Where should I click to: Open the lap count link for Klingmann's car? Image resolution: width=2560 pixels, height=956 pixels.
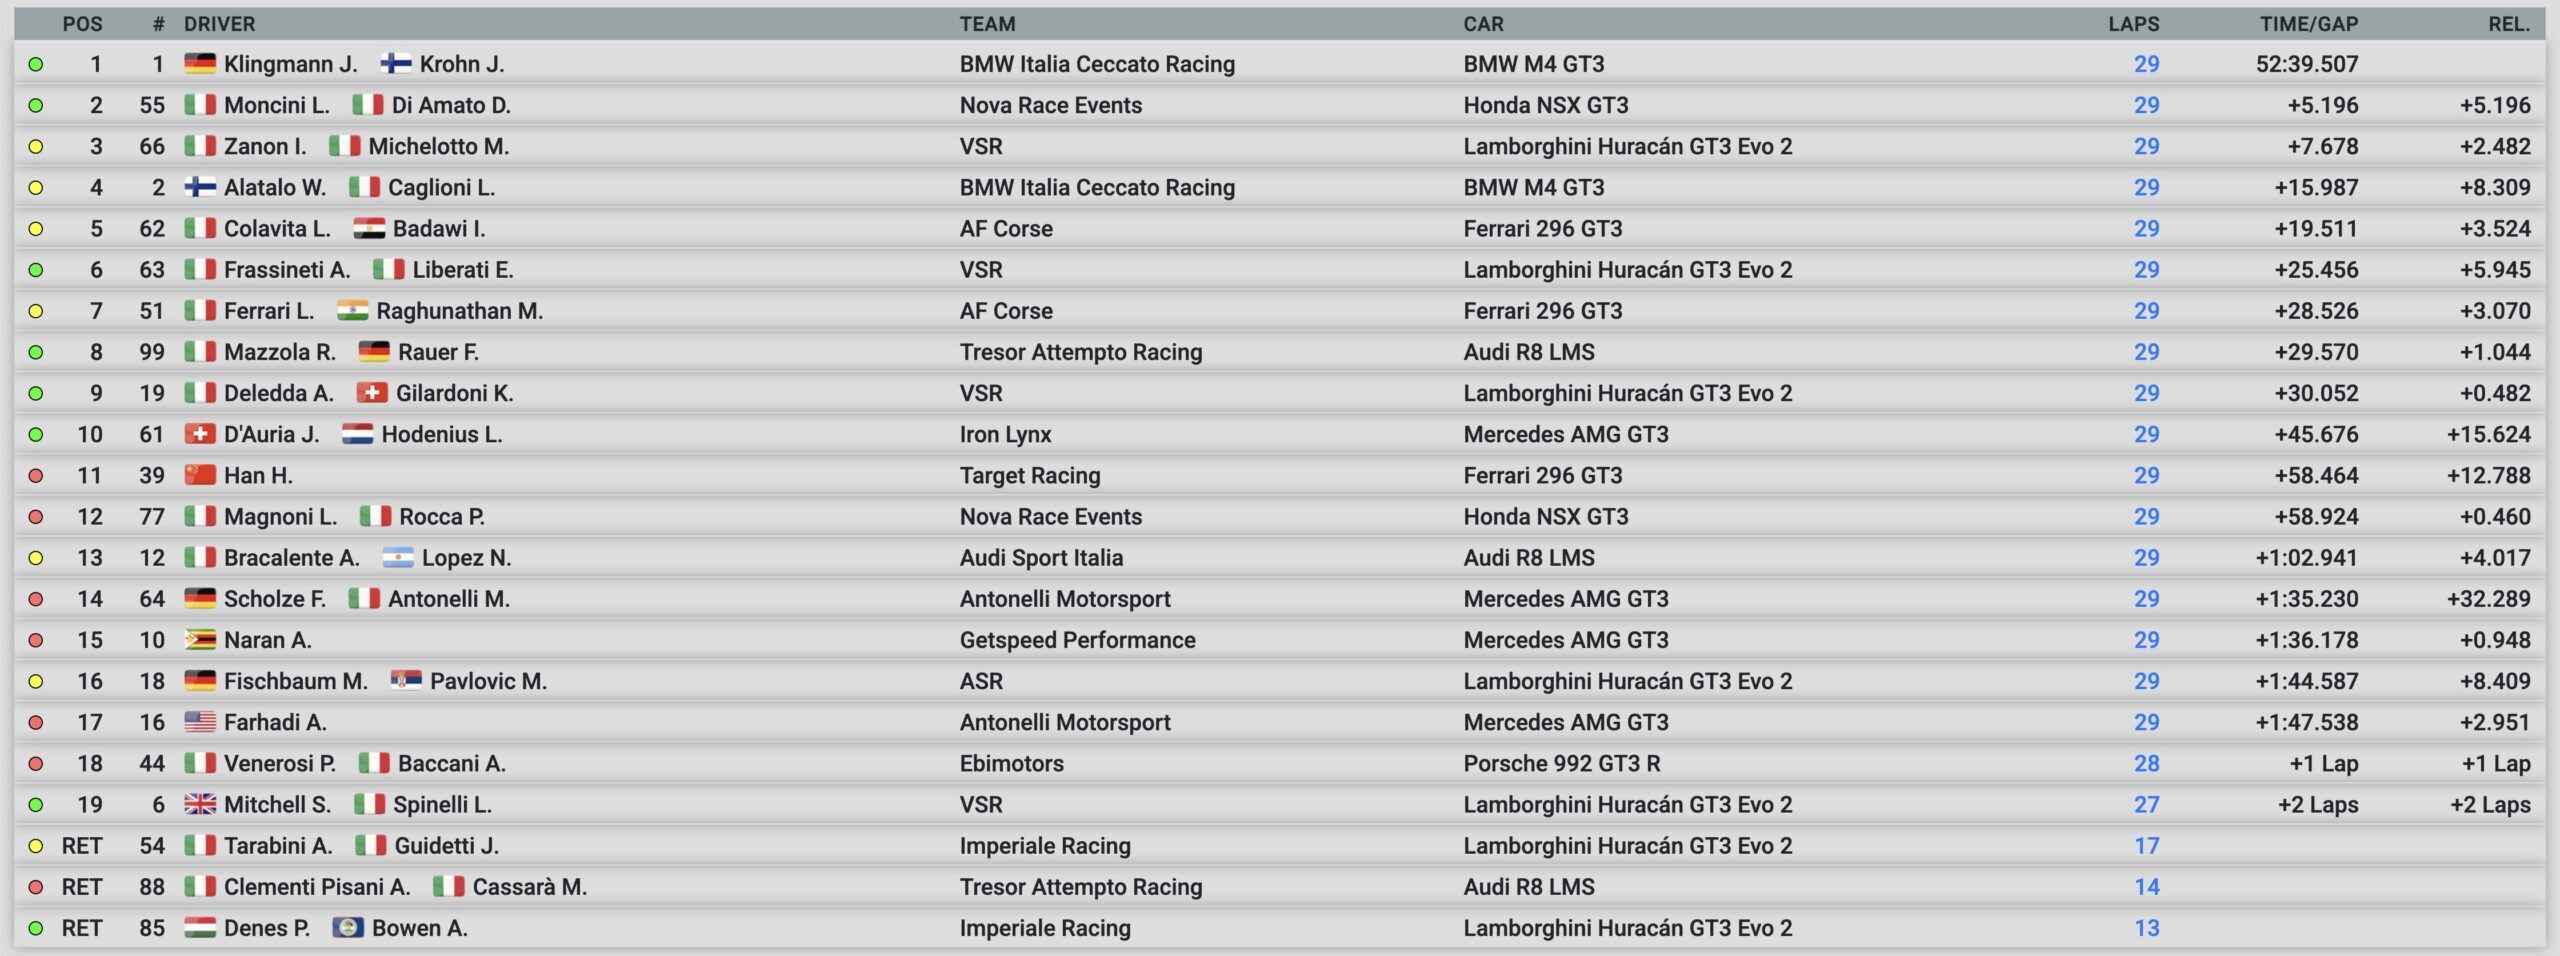coord(2146,64)
